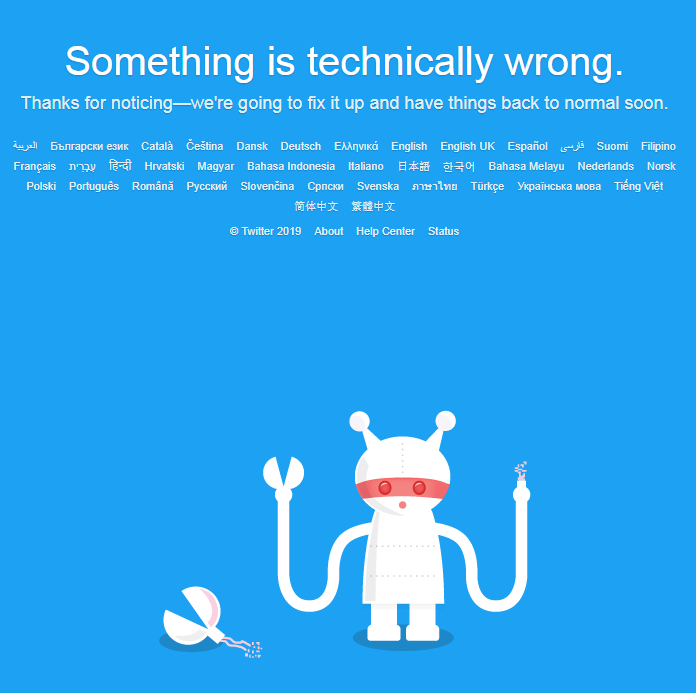Choose 简体中文 language
This screenshot has height=693, width=696.
click(x=316, y=206)
